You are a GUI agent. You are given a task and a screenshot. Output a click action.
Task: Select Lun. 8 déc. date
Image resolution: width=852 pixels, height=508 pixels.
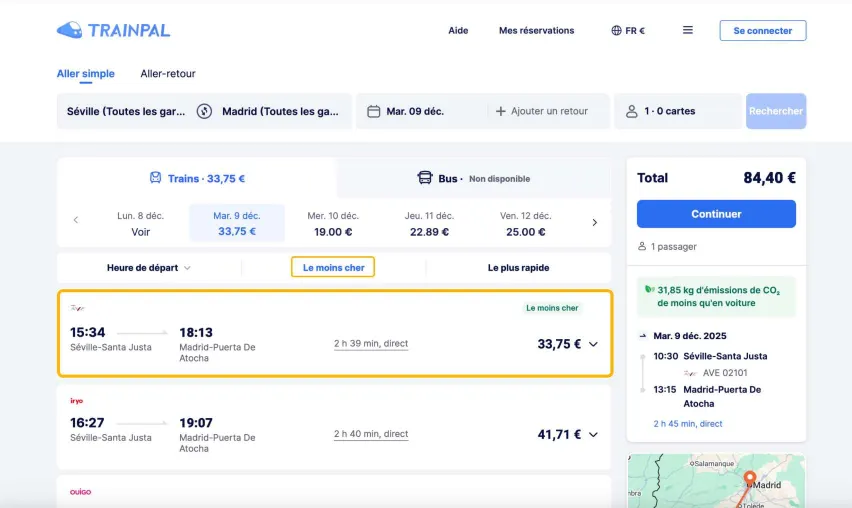pyautogui.click(x=141, y=223)
